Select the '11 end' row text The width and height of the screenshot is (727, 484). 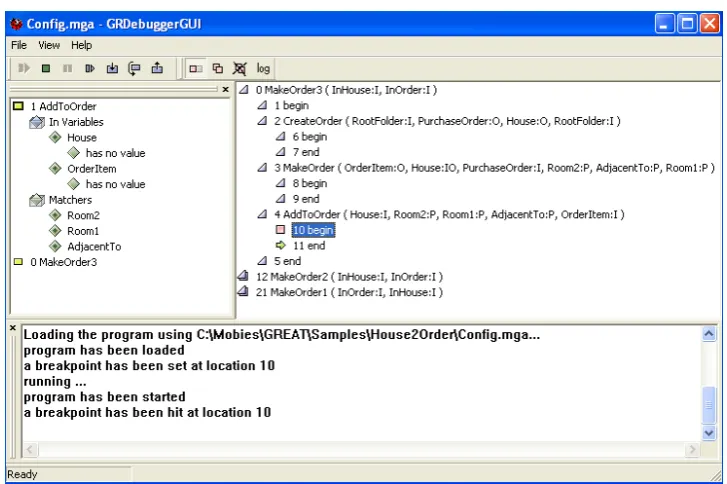click(309, 246)
